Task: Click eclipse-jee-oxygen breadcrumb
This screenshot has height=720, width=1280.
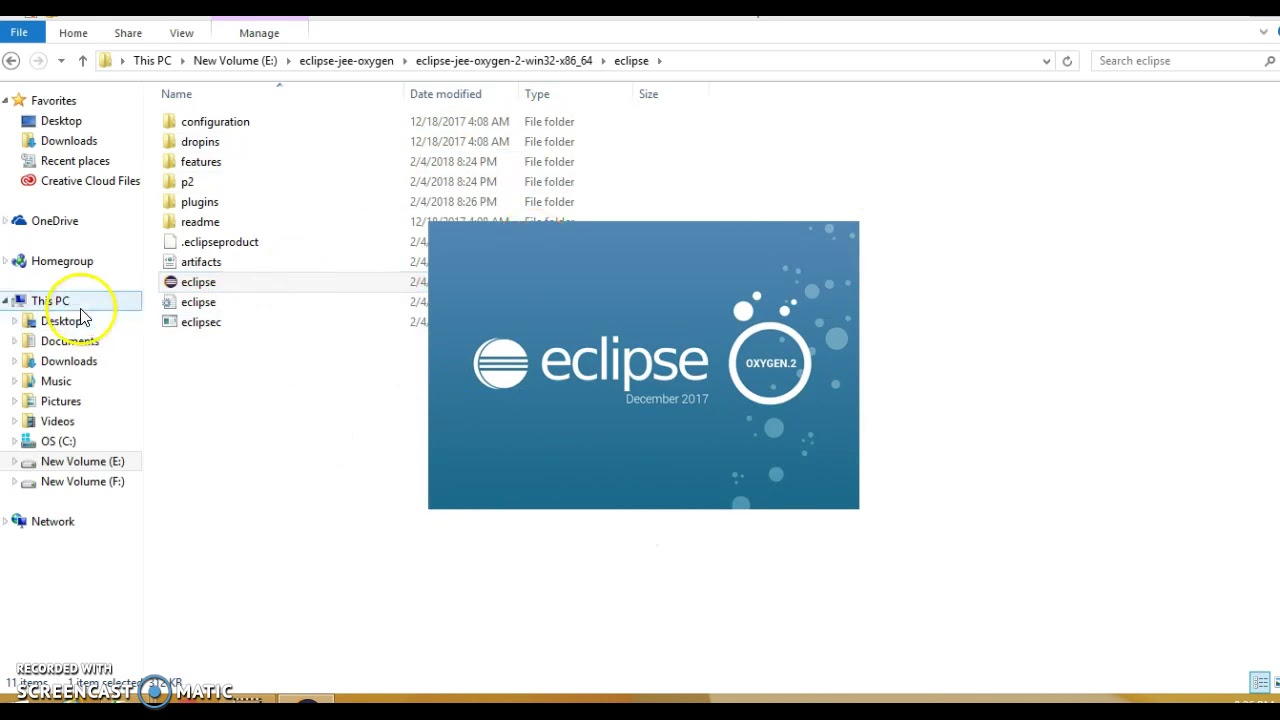Action: coord(346,61)
